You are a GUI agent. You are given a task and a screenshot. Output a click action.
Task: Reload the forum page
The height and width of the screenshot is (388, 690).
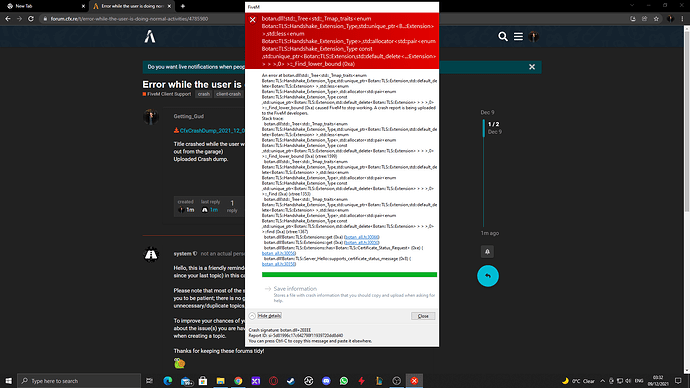(31, 19)
